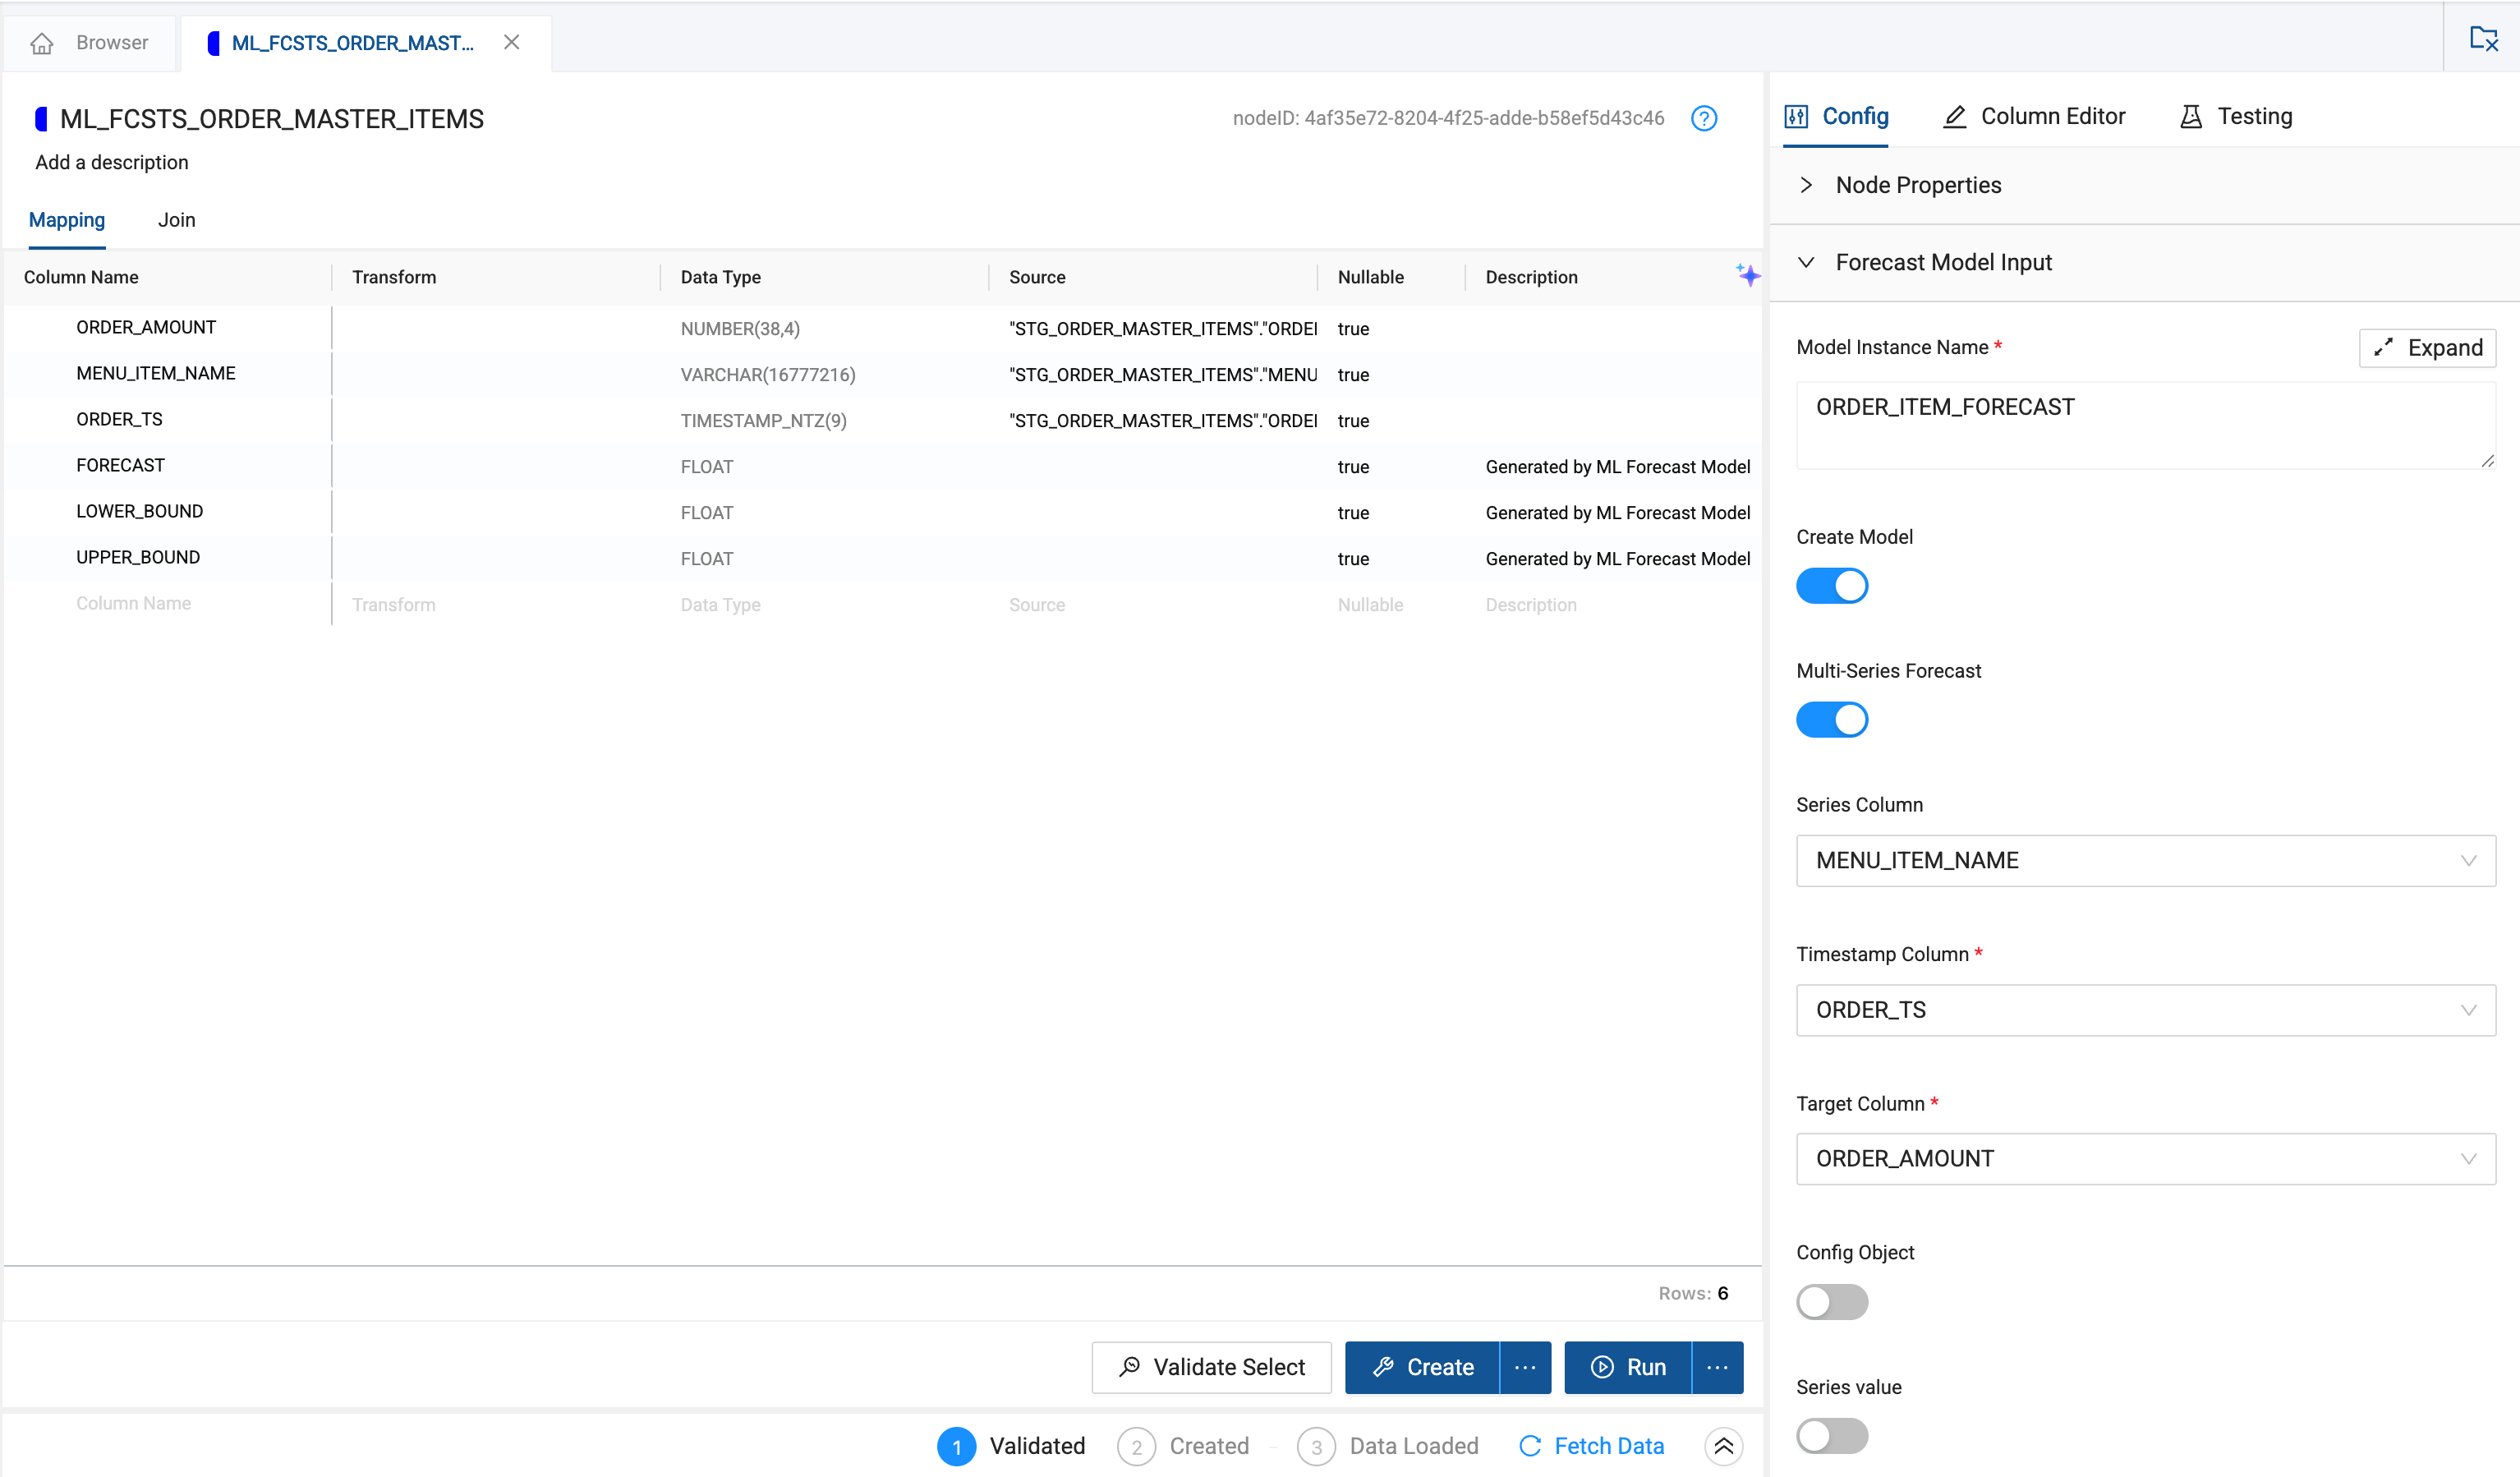Close the ML_FCSTS_ORDER_MAST tab

512,42
